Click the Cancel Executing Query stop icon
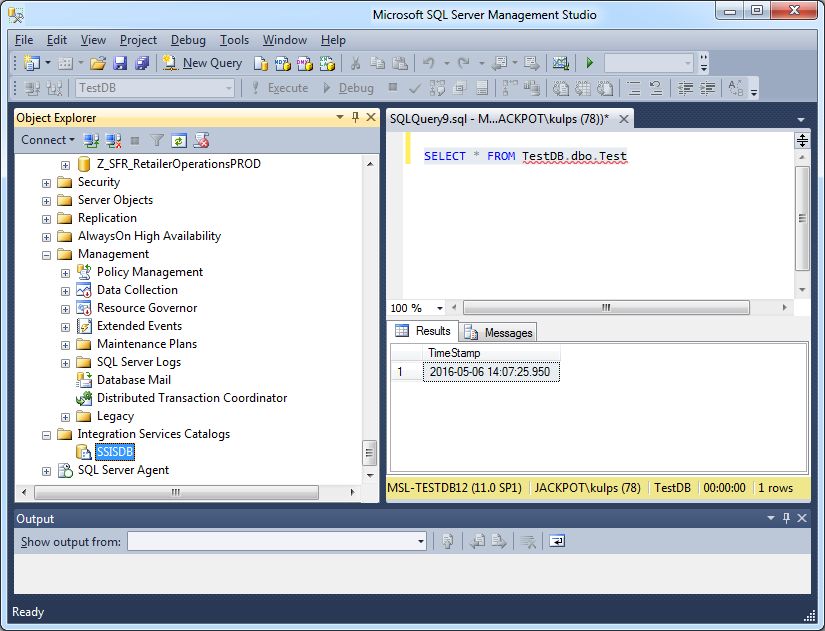Screen dimensions: 825x631 [x=393, y=87]
